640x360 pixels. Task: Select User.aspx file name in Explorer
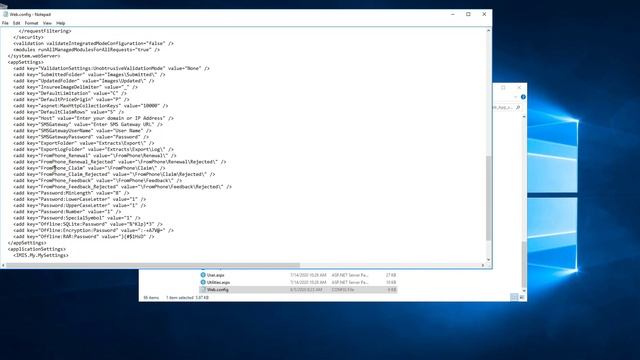coord(216,275)
